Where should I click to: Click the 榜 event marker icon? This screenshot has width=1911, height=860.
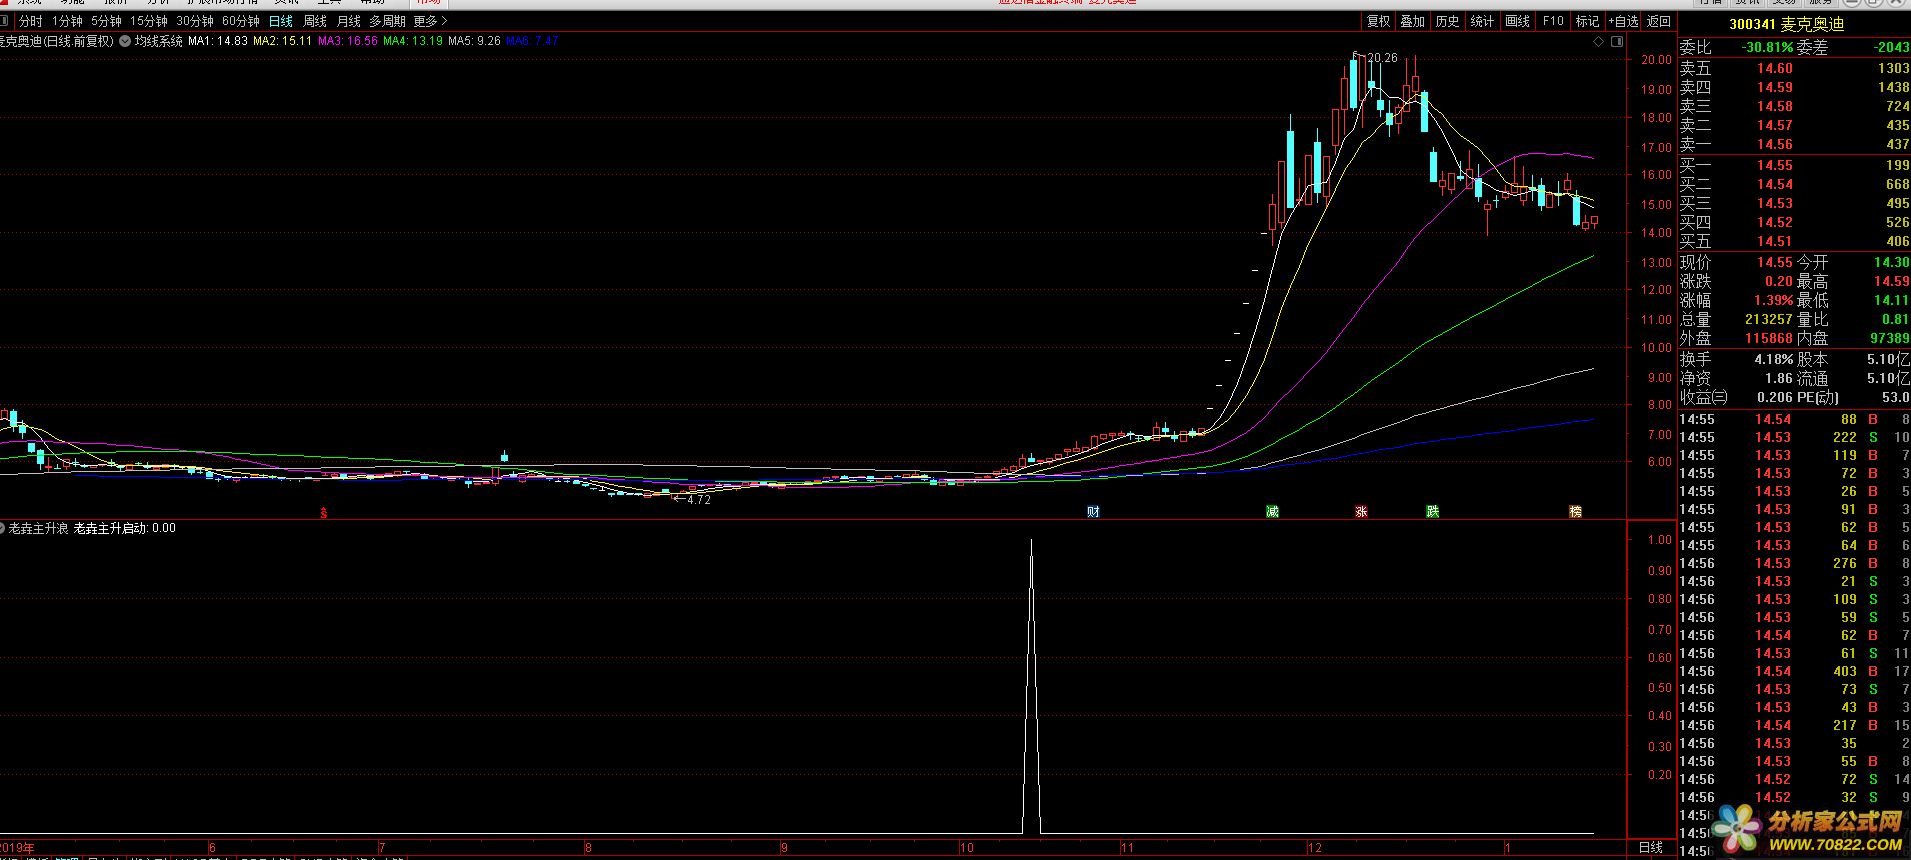pos(1576,512)
